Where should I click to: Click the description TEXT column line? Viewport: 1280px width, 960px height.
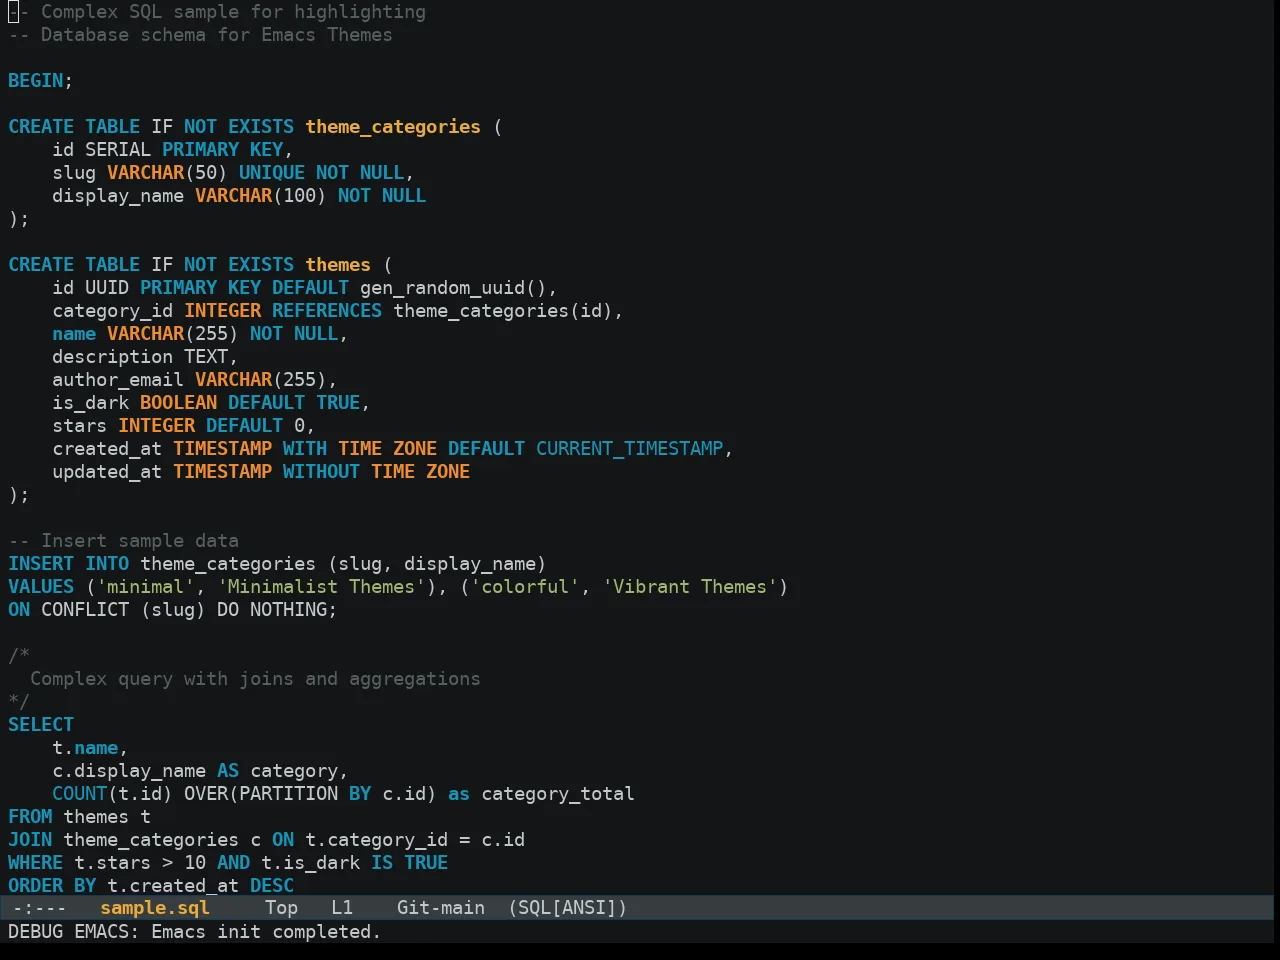(145, 357)
